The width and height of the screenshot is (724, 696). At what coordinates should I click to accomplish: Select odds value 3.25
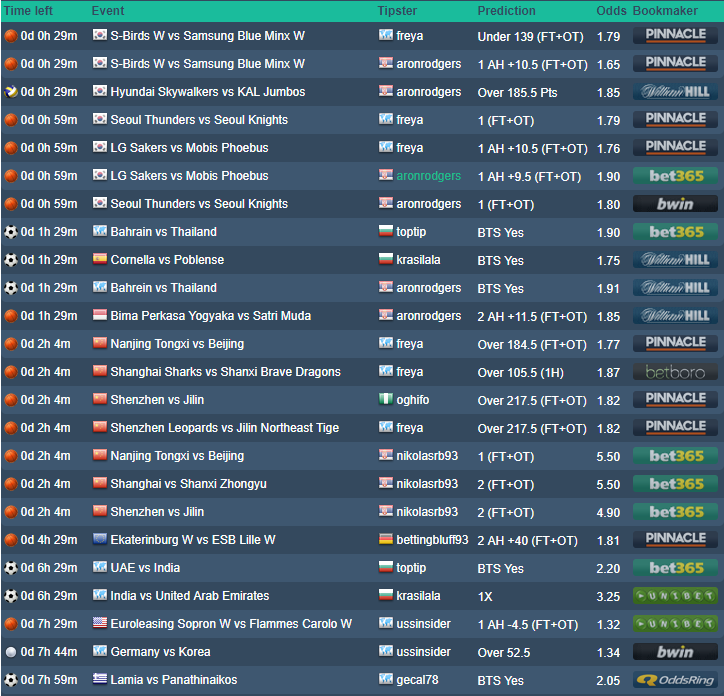click(608, 597)
